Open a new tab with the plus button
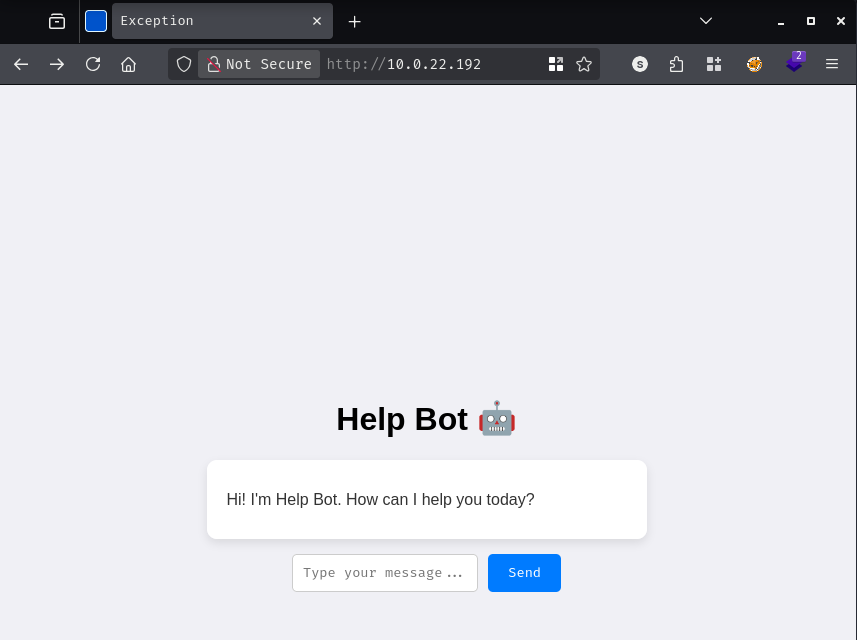 pos(354,21)
